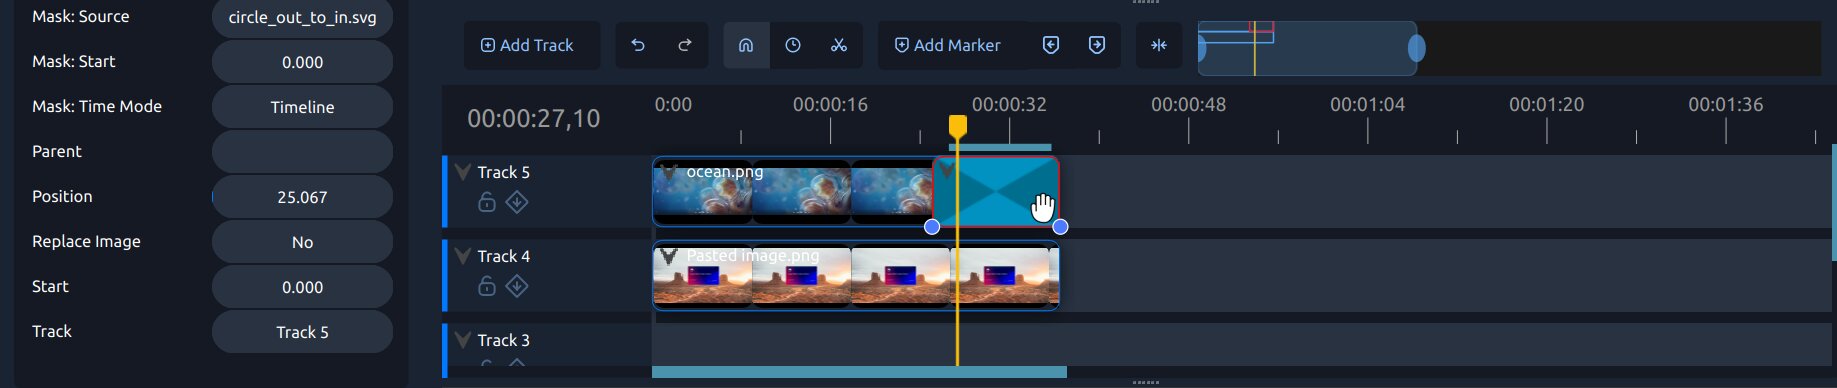1837x388 pixels.
Task: Click Track 5 keyframe diamond icon
Action: click(x=517, y=202)
